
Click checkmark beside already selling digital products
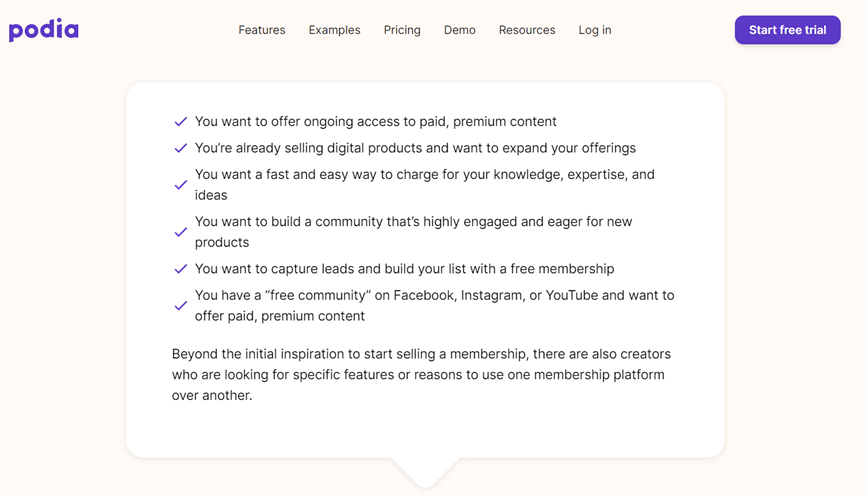point(181,148)
